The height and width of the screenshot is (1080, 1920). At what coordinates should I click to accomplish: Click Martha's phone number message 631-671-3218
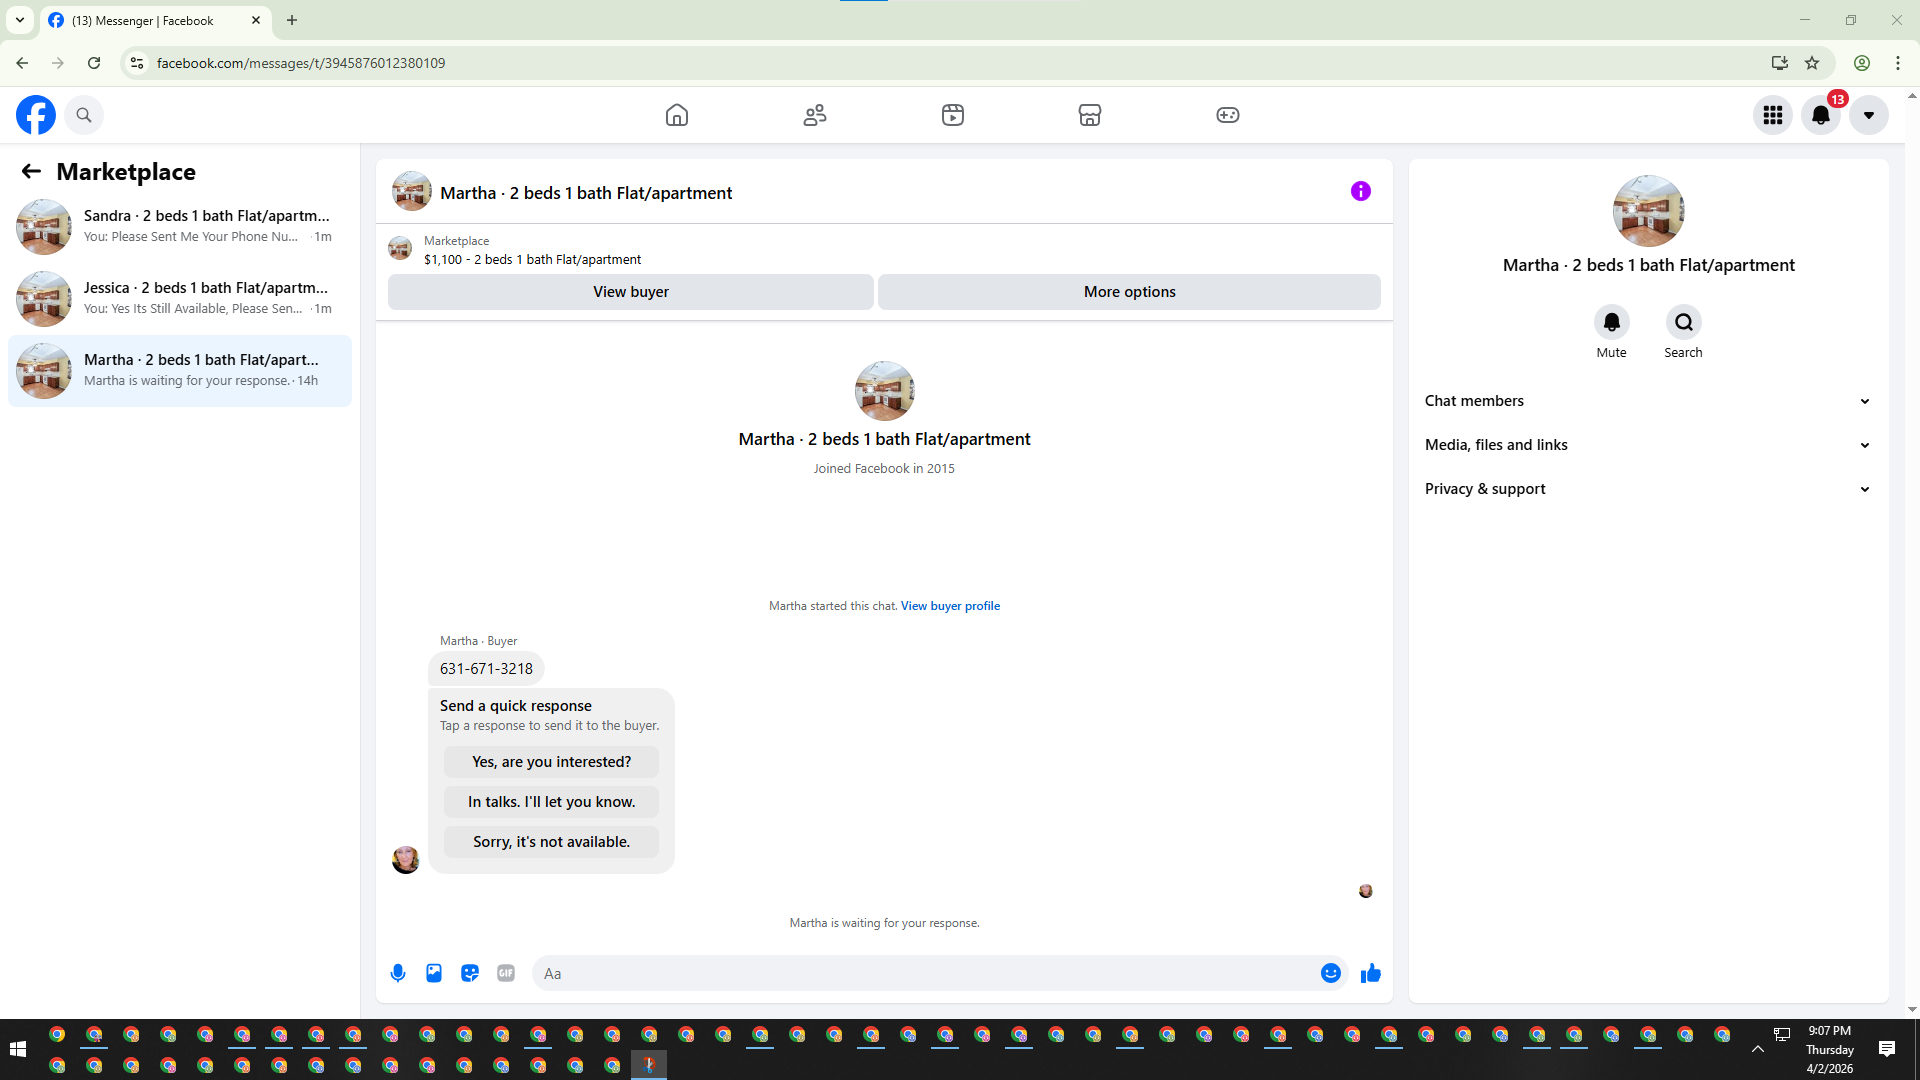click(487, 669)
